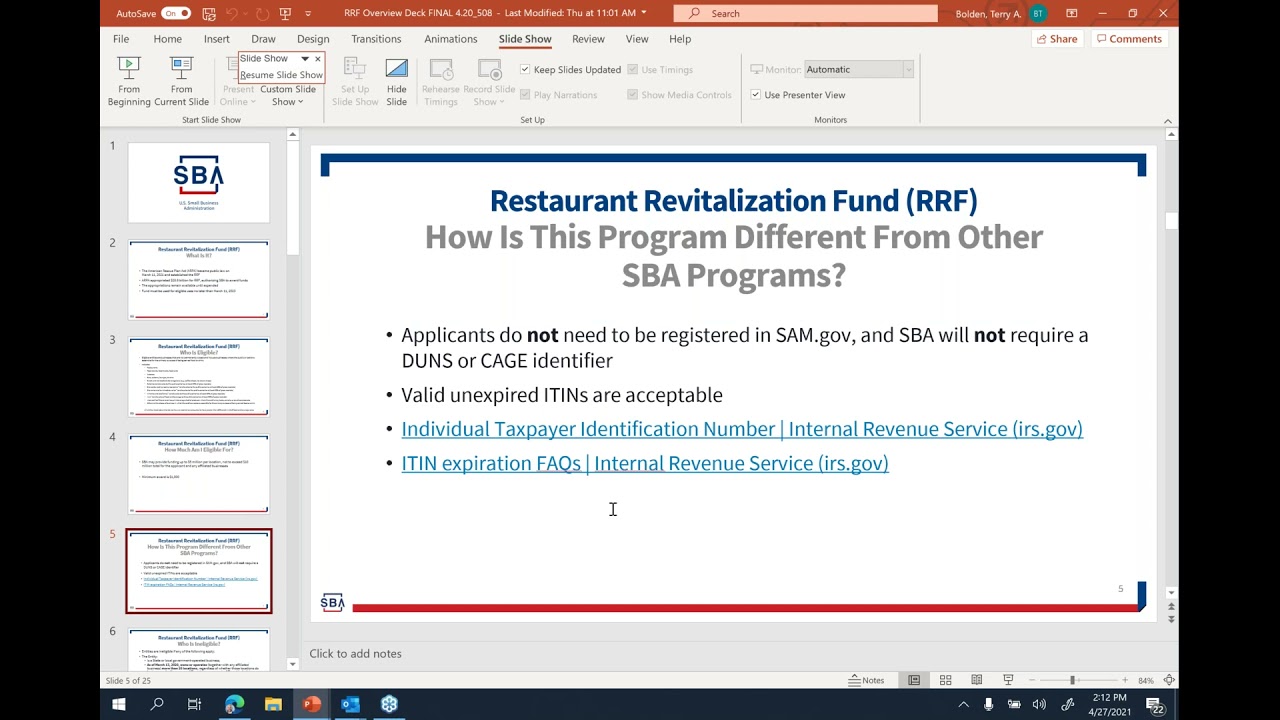Open Windows search from the taskbar
Image resolution: width=1280 pixels, height=720 pixels.
[x=157, y=704]
